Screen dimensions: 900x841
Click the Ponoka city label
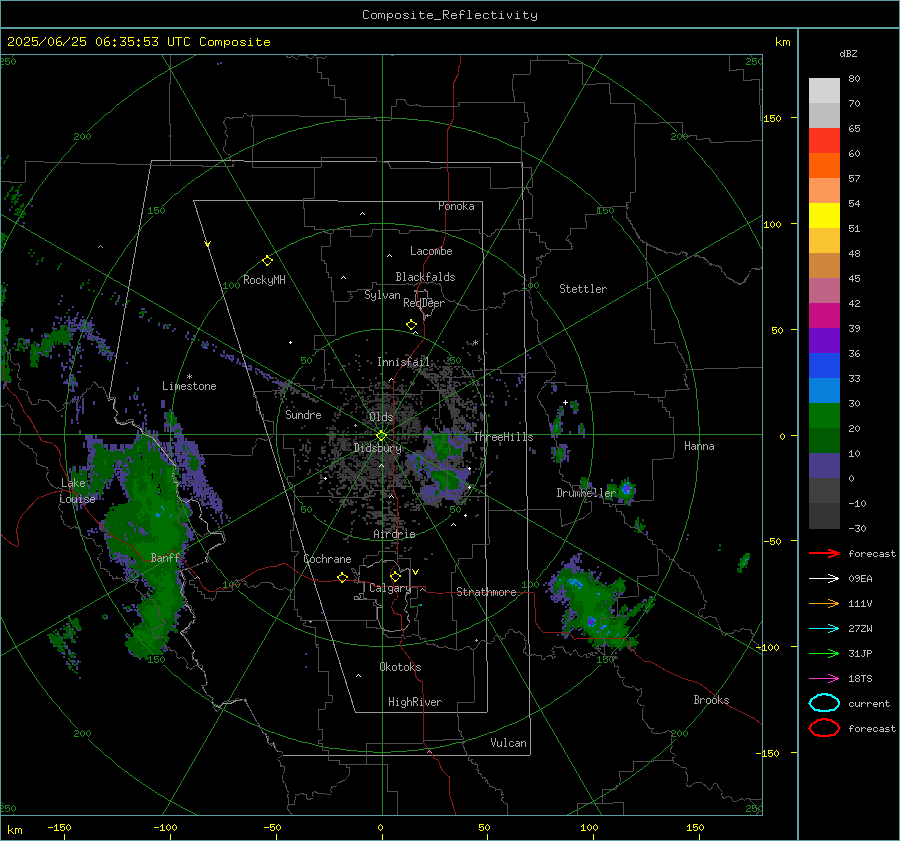tap(456, 206)
